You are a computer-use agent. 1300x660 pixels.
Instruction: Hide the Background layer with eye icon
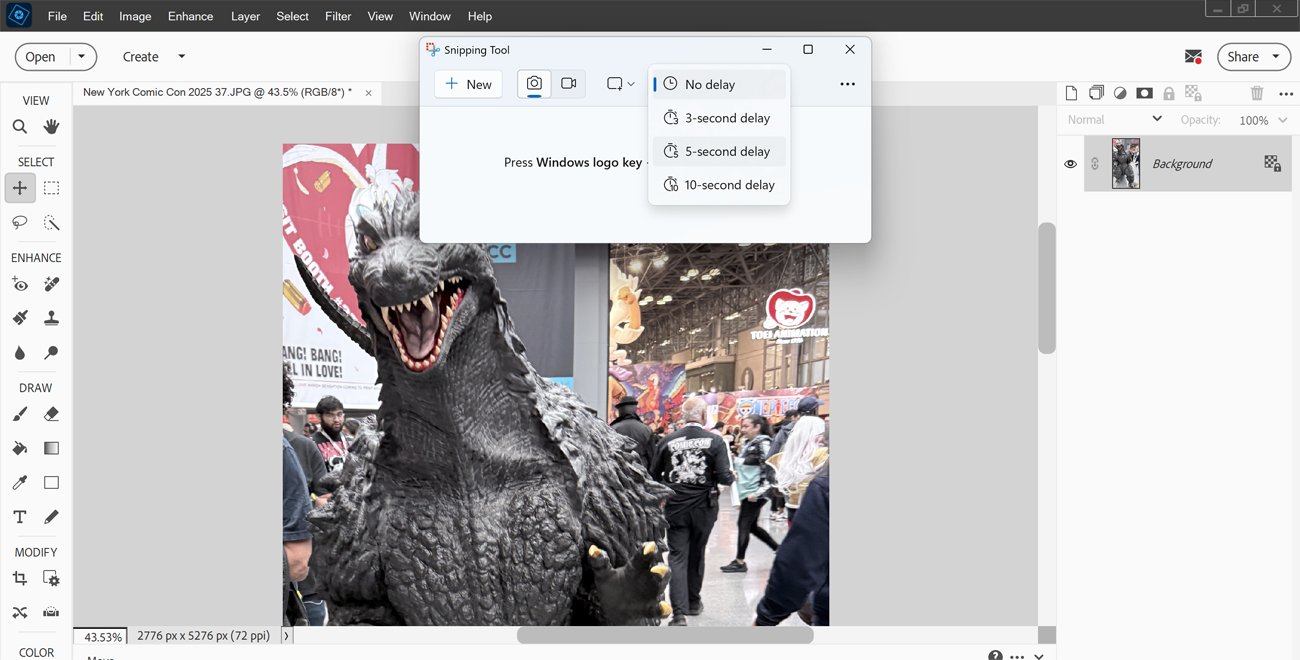pyautogui.click(x=1070, y=164)
